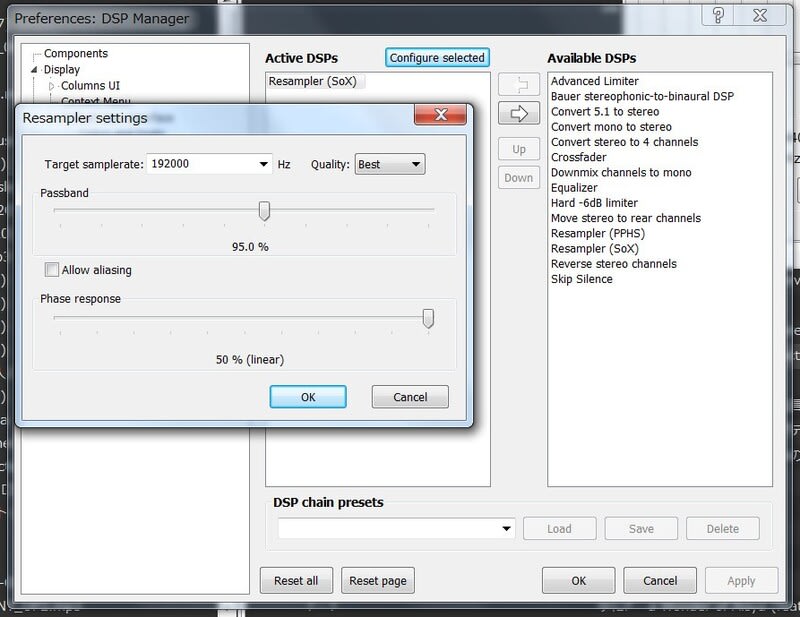Viewport: 800px width, 617px height.
Task: Select Resampler (PPHS) in Available DSPs
Action: click(x=598, y=234)
